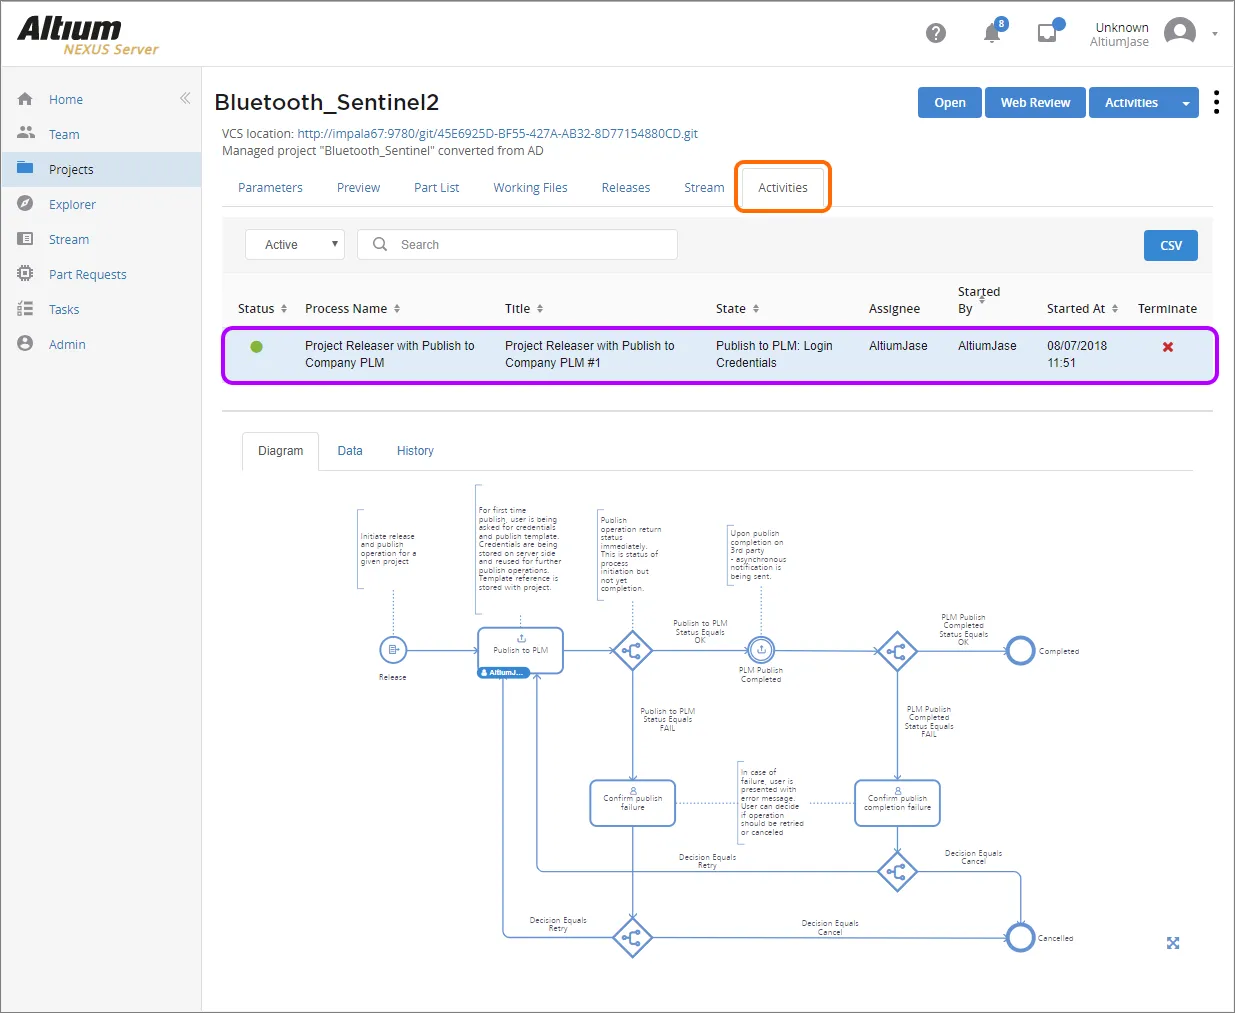This screenshot has width=1235, height=1013.
Task: Click the Activities blue button
Action: [x=1131, y=103]
